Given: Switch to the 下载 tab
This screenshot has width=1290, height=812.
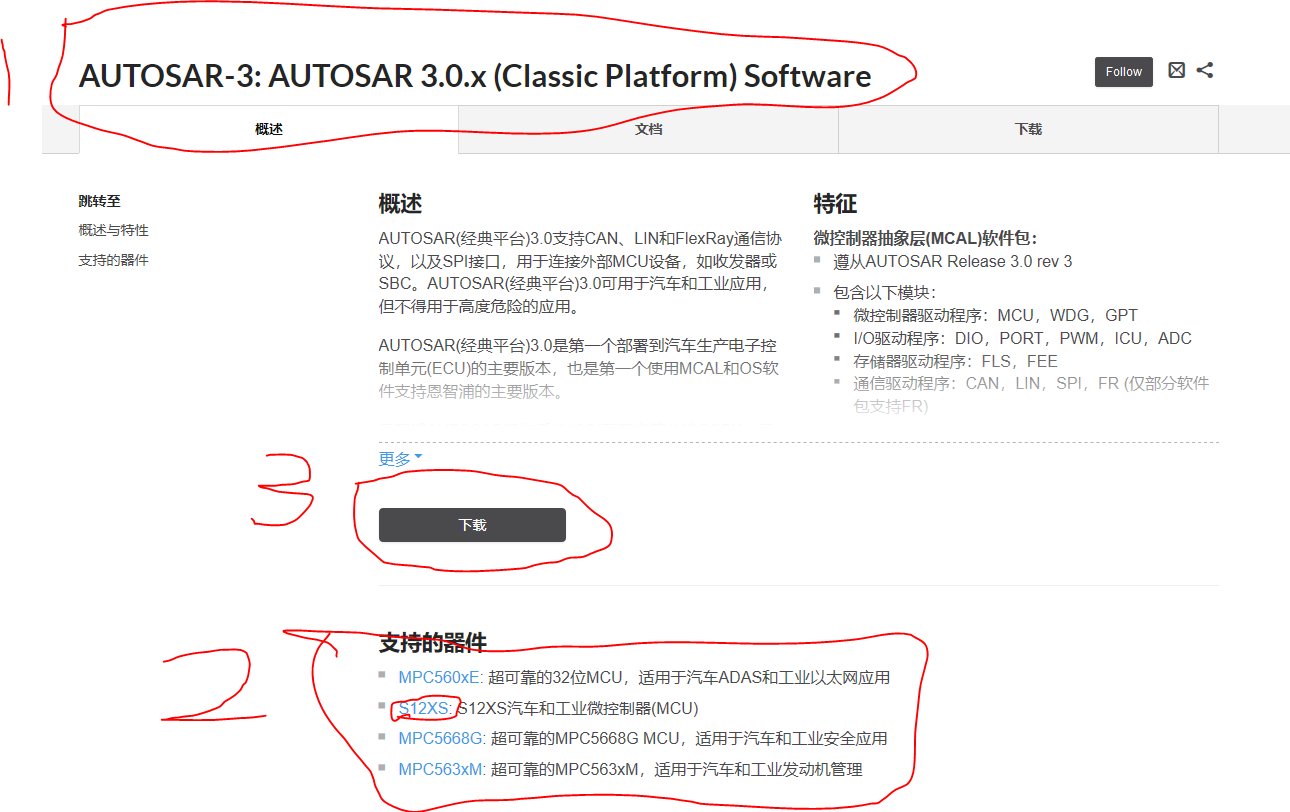Looking at the screenshot, I should click(x=1028, y=129).
